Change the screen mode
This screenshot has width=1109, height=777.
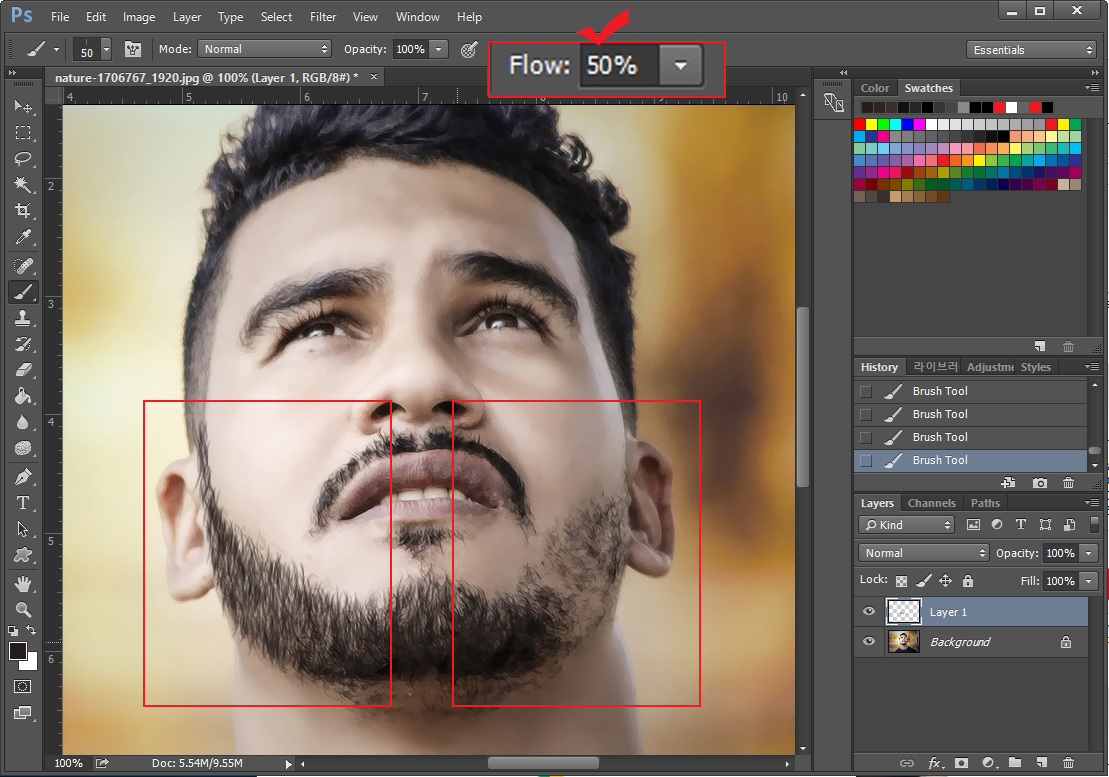23,713
